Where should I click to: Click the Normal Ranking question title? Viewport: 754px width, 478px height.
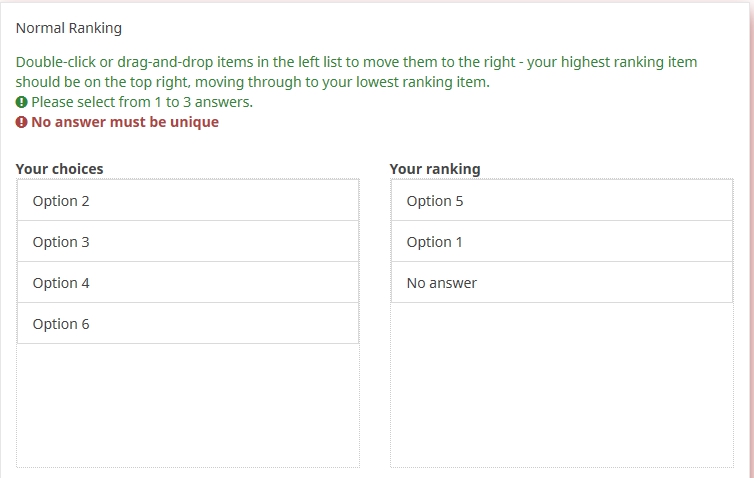(x=68, y=28)
